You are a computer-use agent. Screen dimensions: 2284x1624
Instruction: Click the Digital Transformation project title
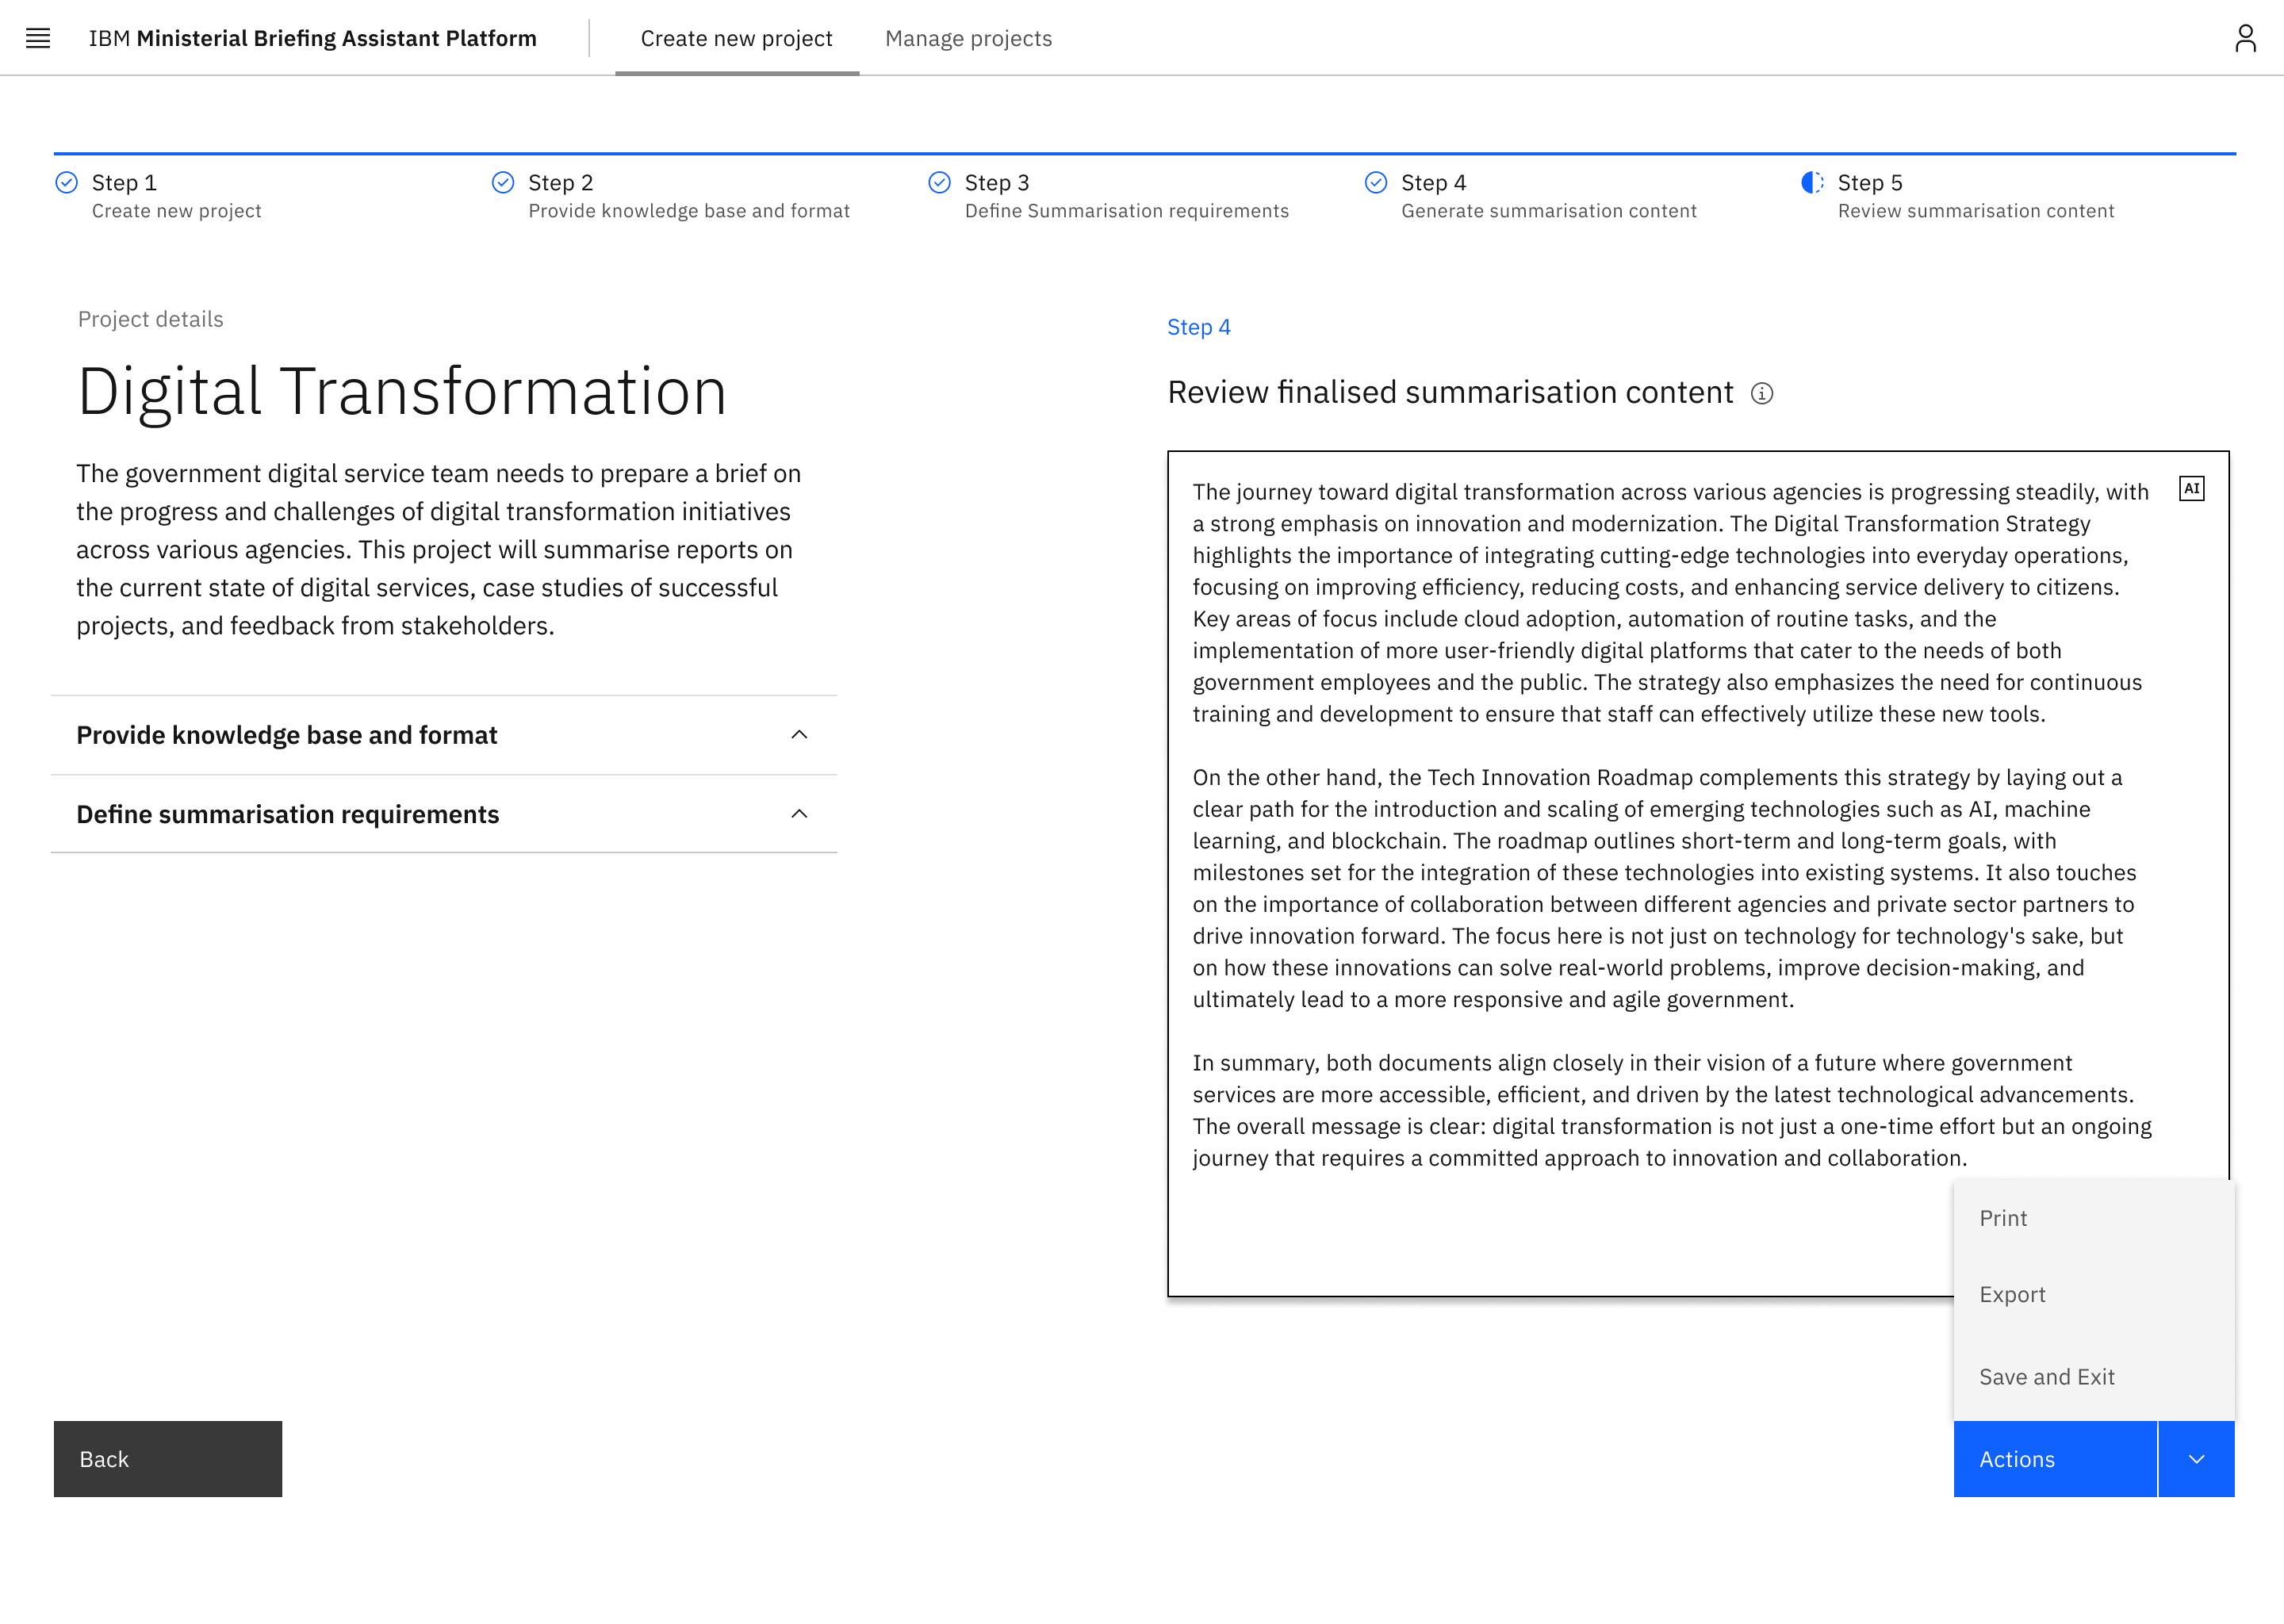pyautogui.click(x=402, y=391)
